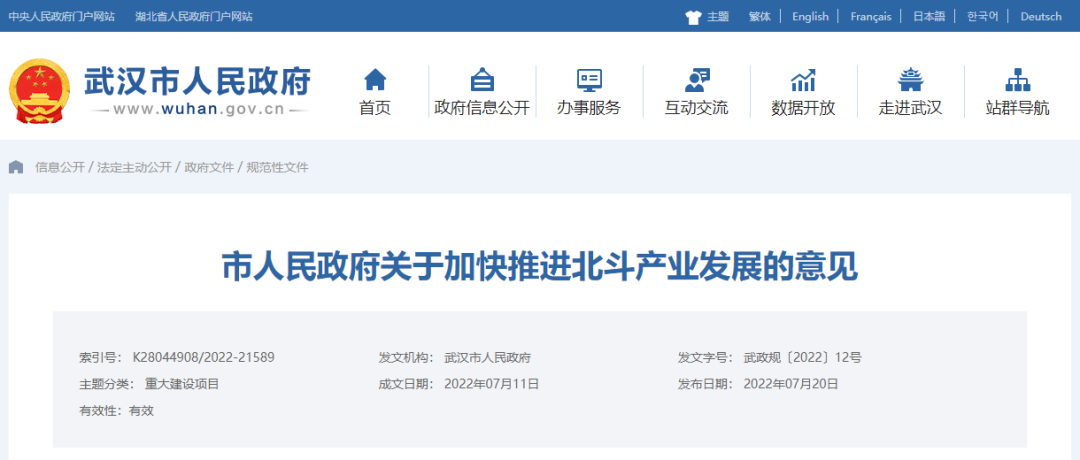Go to 法定主动公开 in breadcrumb

click(134, 167)
